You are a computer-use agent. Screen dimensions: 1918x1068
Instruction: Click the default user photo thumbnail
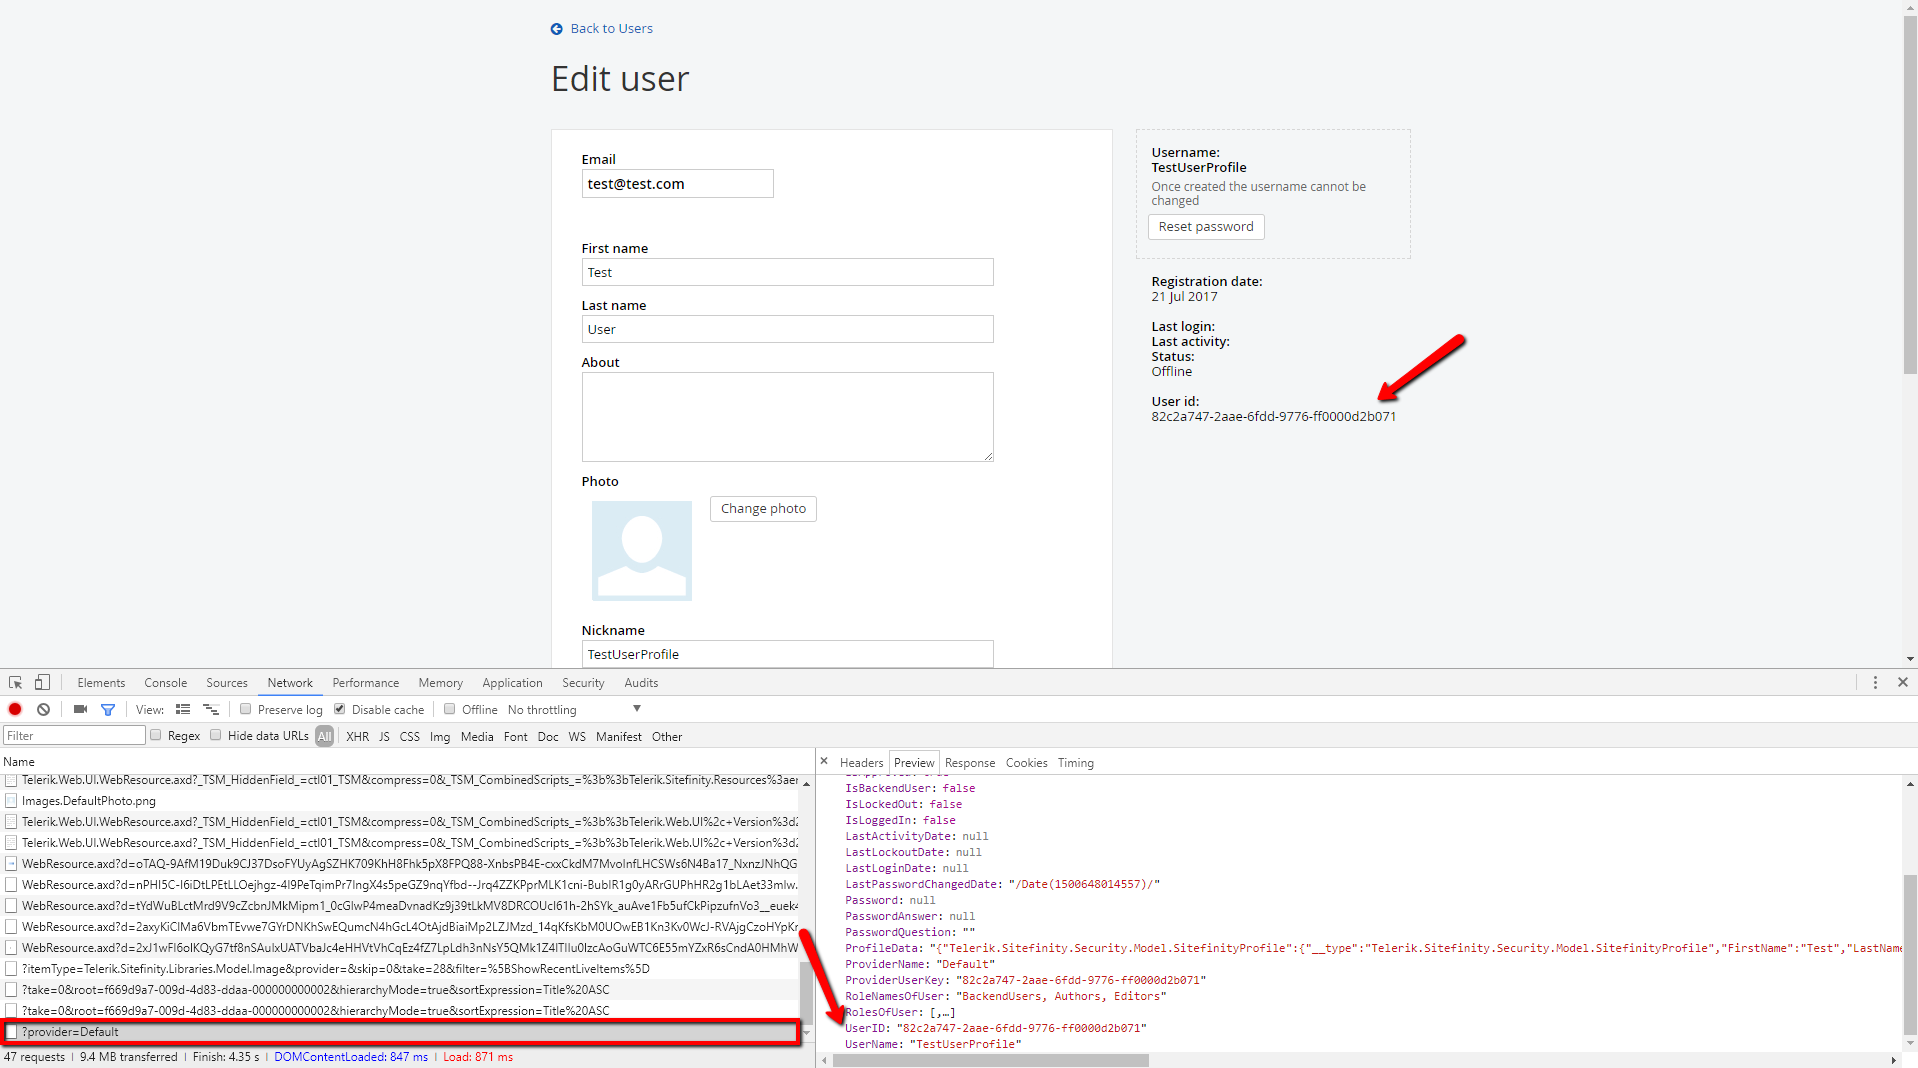pyautogui.click(x=641, y=551)
